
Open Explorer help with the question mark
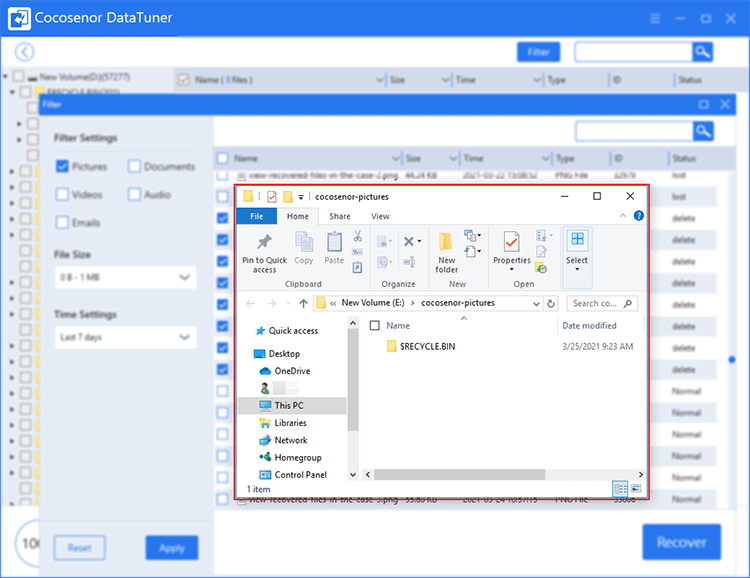[x=639, y=216]
